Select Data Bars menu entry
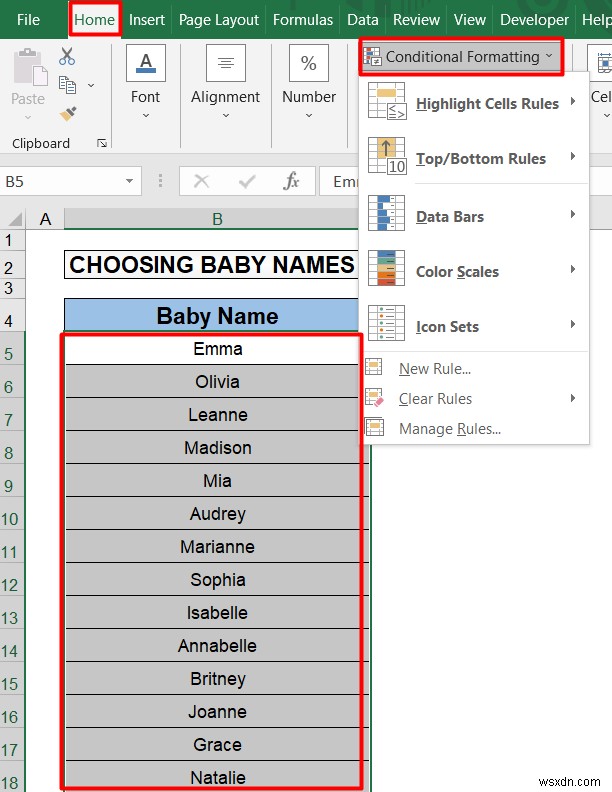Image resolution: width=612 pixels, height=792 pixels. [475, 215]
